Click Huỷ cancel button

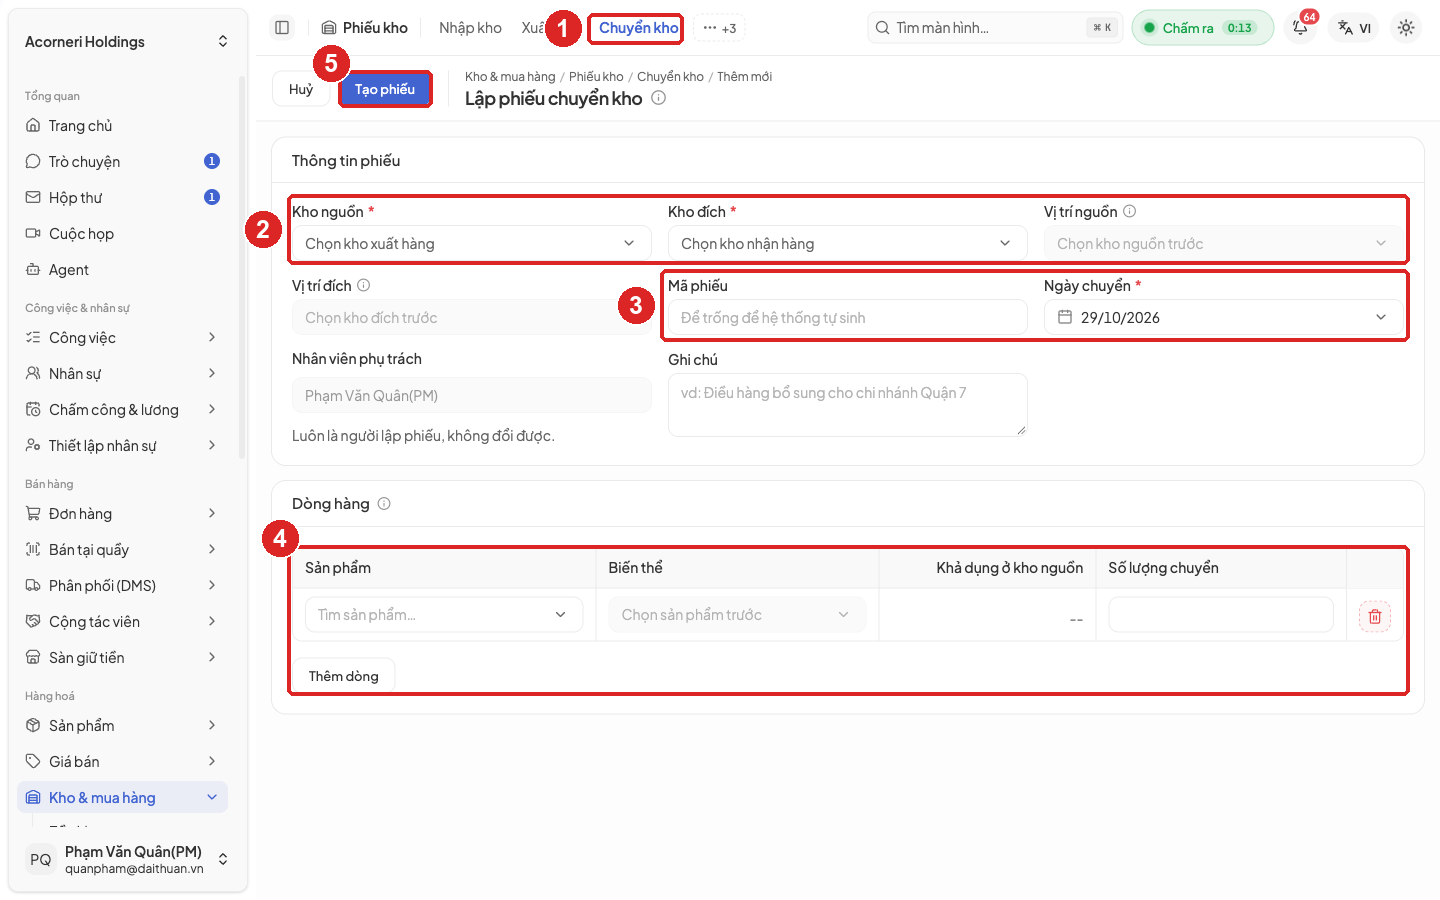tap(301, 89)
